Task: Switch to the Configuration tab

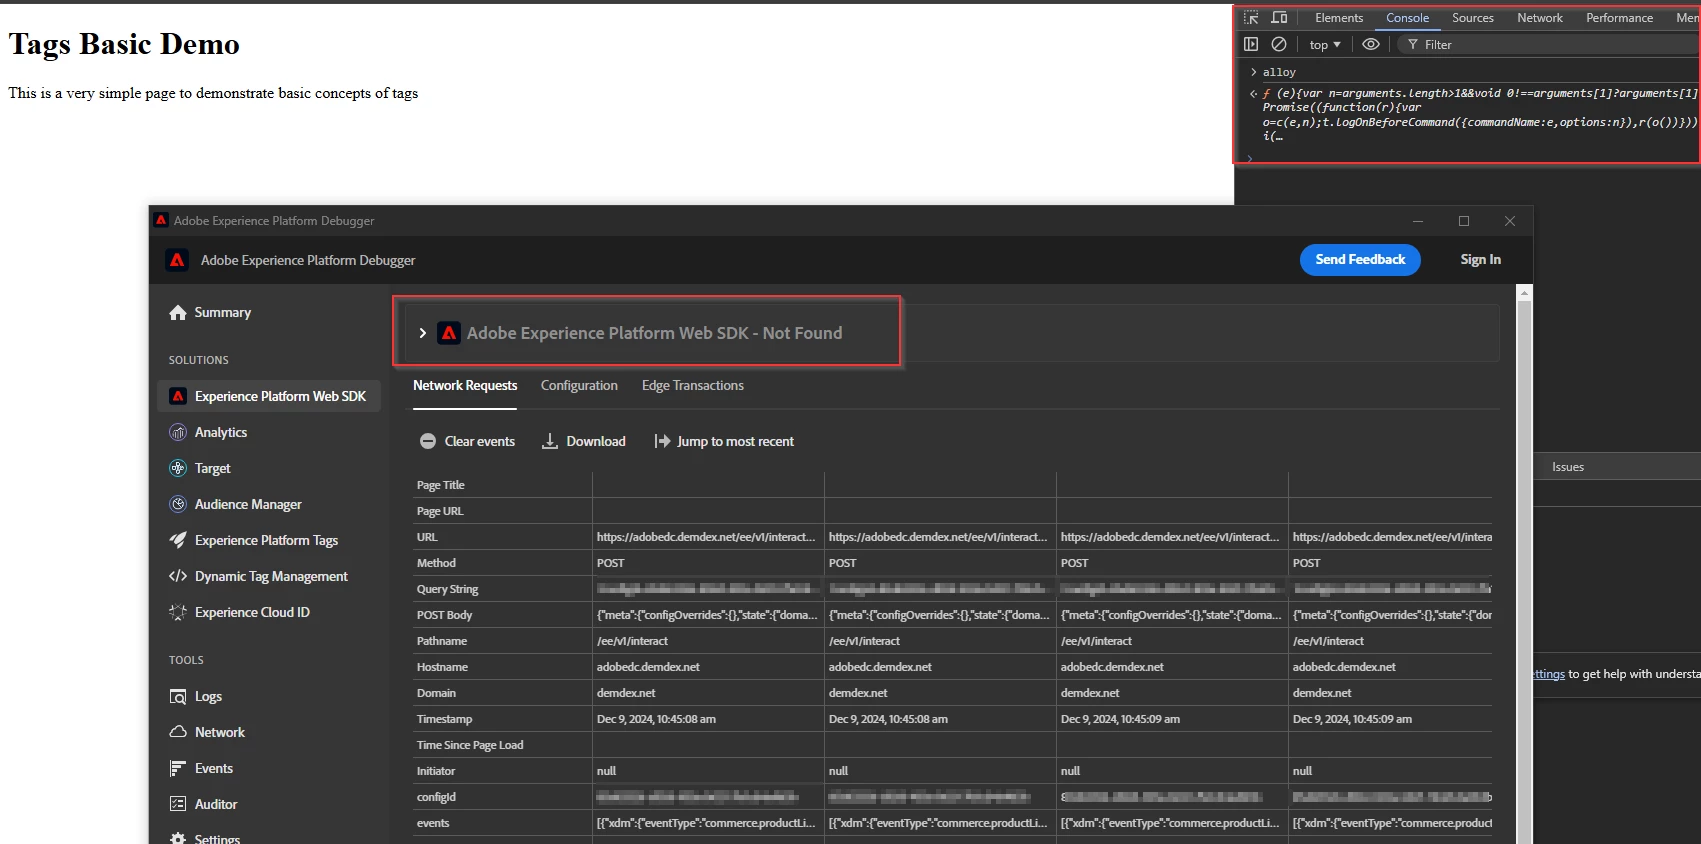Action: pyautogui.click(x=579, y=385)
